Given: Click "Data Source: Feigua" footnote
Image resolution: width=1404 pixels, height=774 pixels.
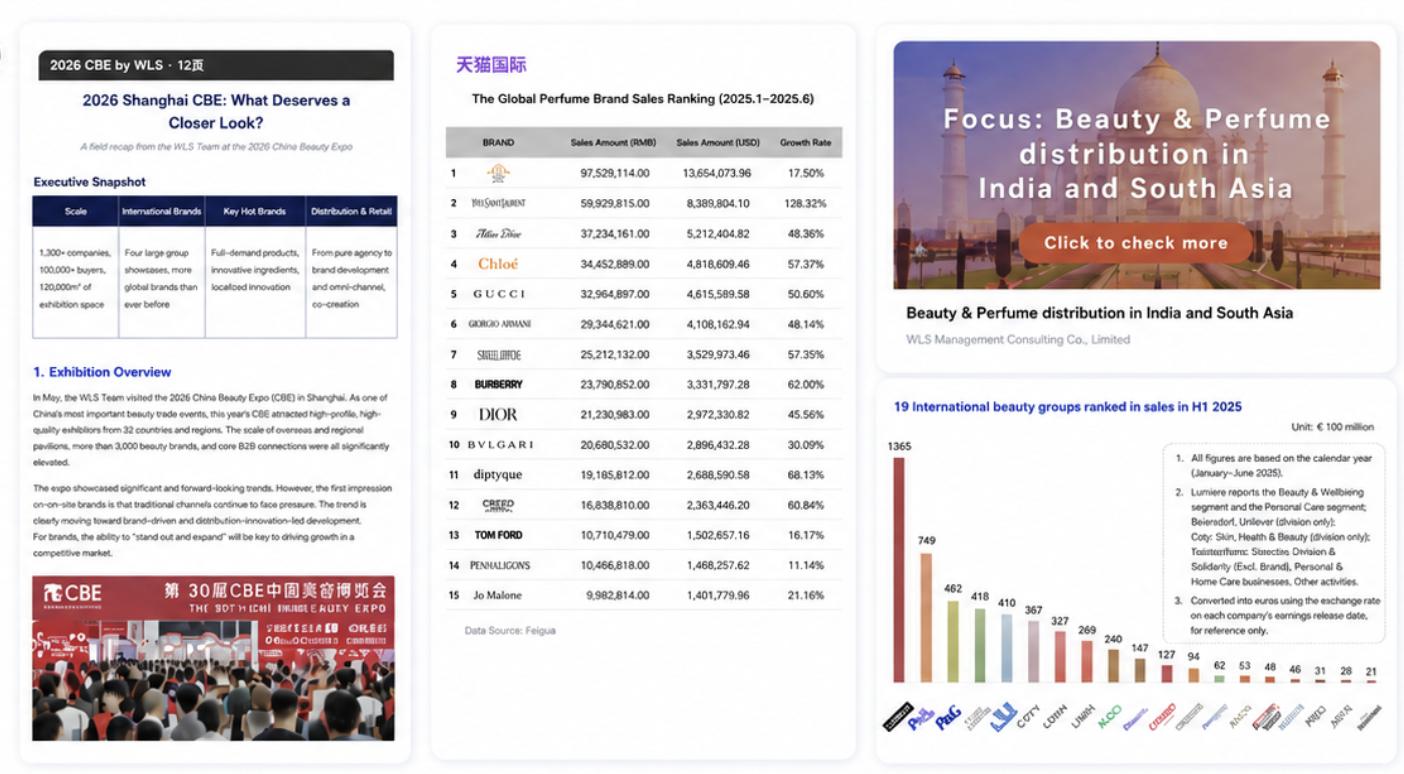Looking at the screenshot, I should [x=510, y=630].
